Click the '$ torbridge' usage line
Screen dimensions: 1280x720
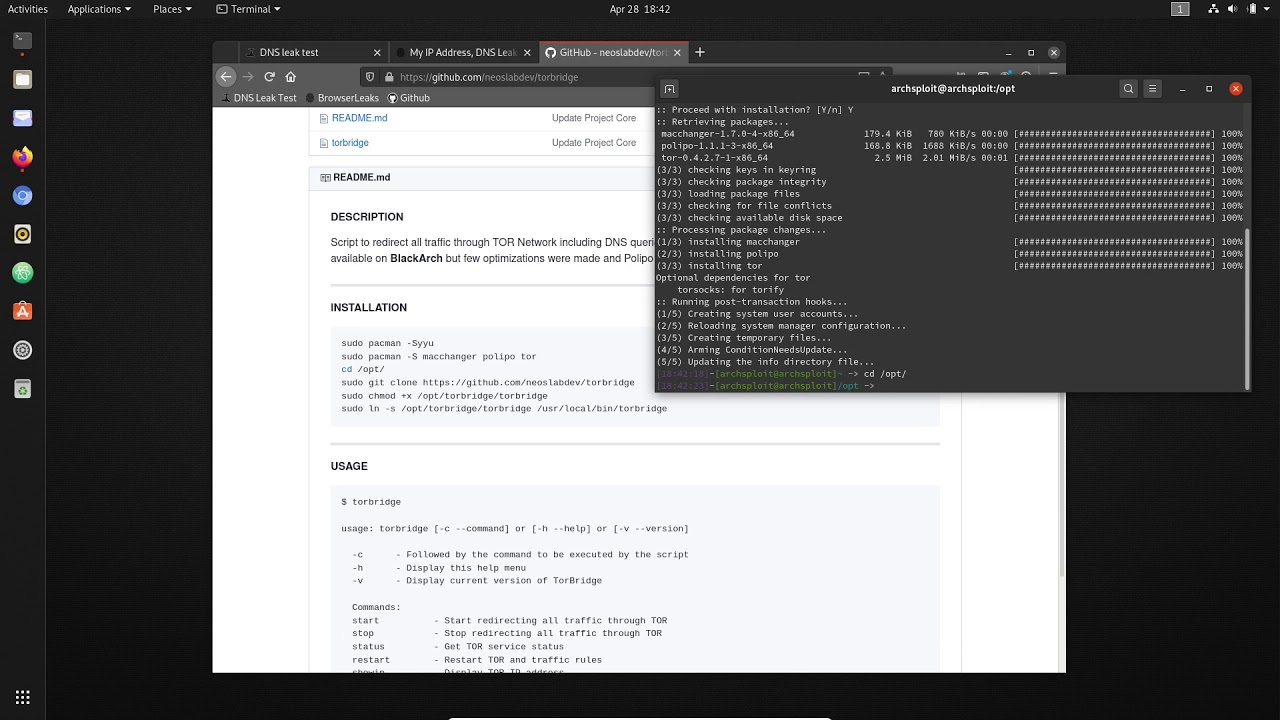371,502
